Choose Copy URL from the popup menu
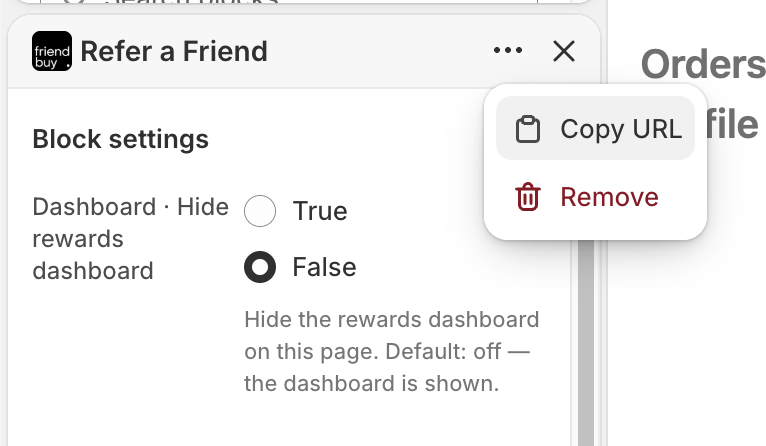 pyautogui.click(x=595, y=128)
